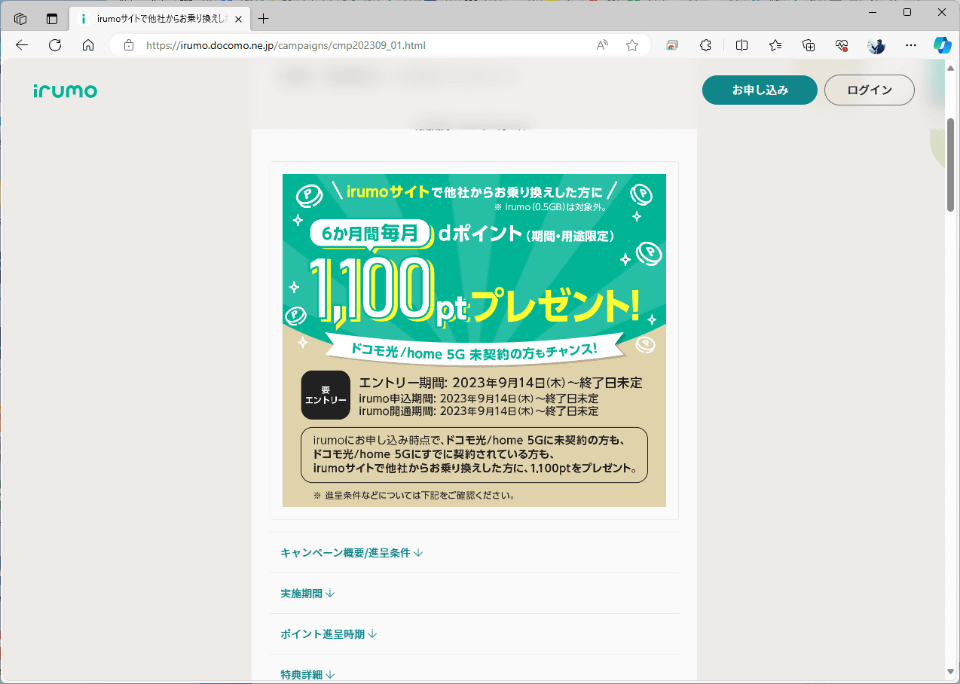Open the Favorites list
The height and width of the screenshot is (684, 960).
point(773,45)
